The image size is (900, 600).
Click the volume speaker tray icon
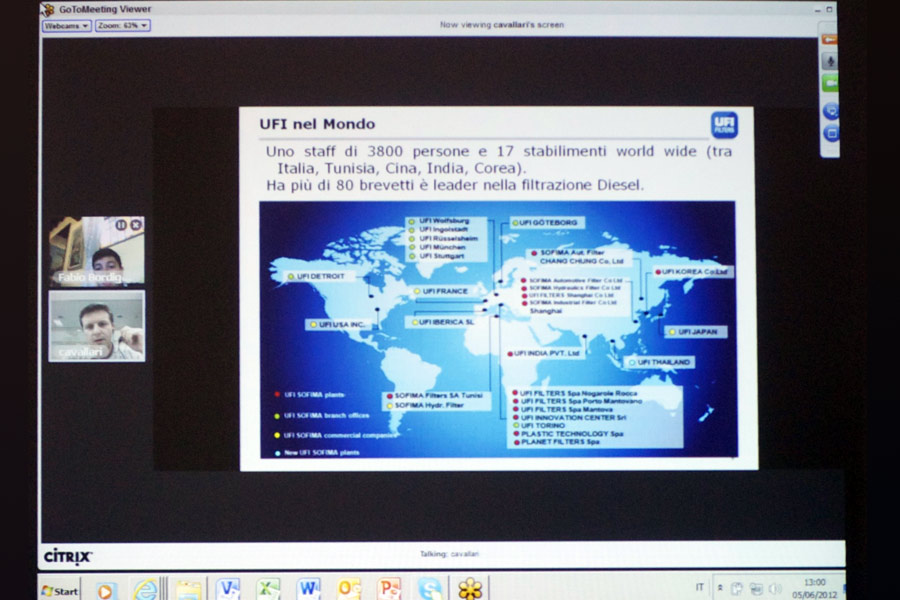coord(775,589)
